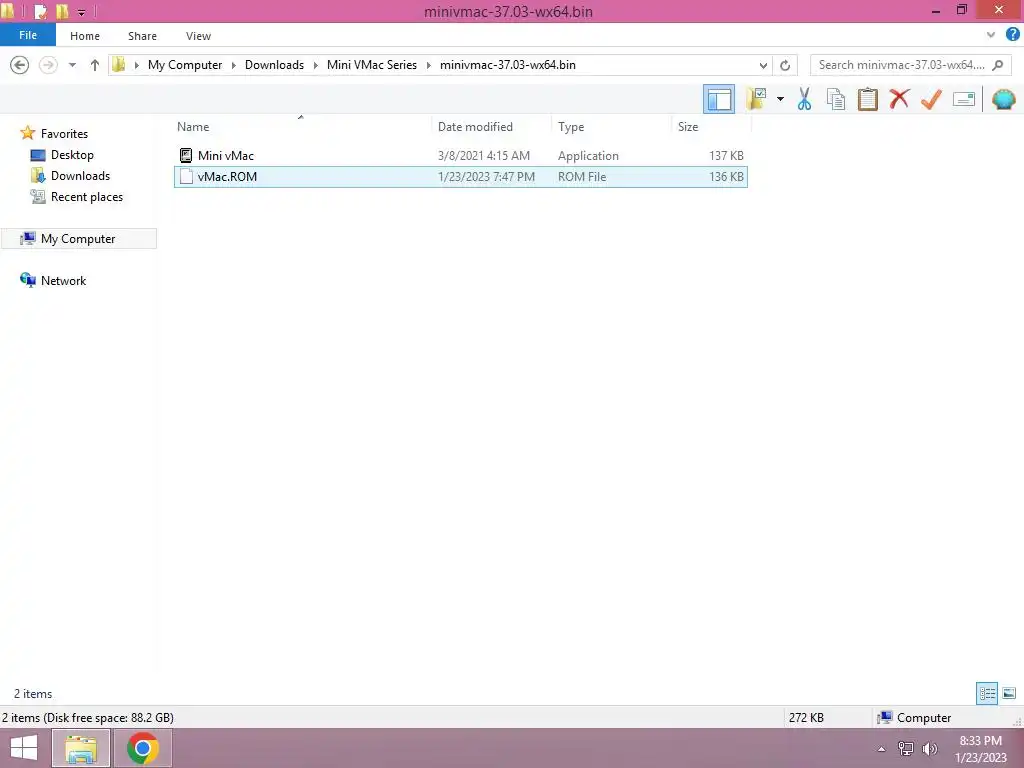The image size is (1024, 768).
Task: Click the new folder icon in title bar
Action: tap(62, 11)
